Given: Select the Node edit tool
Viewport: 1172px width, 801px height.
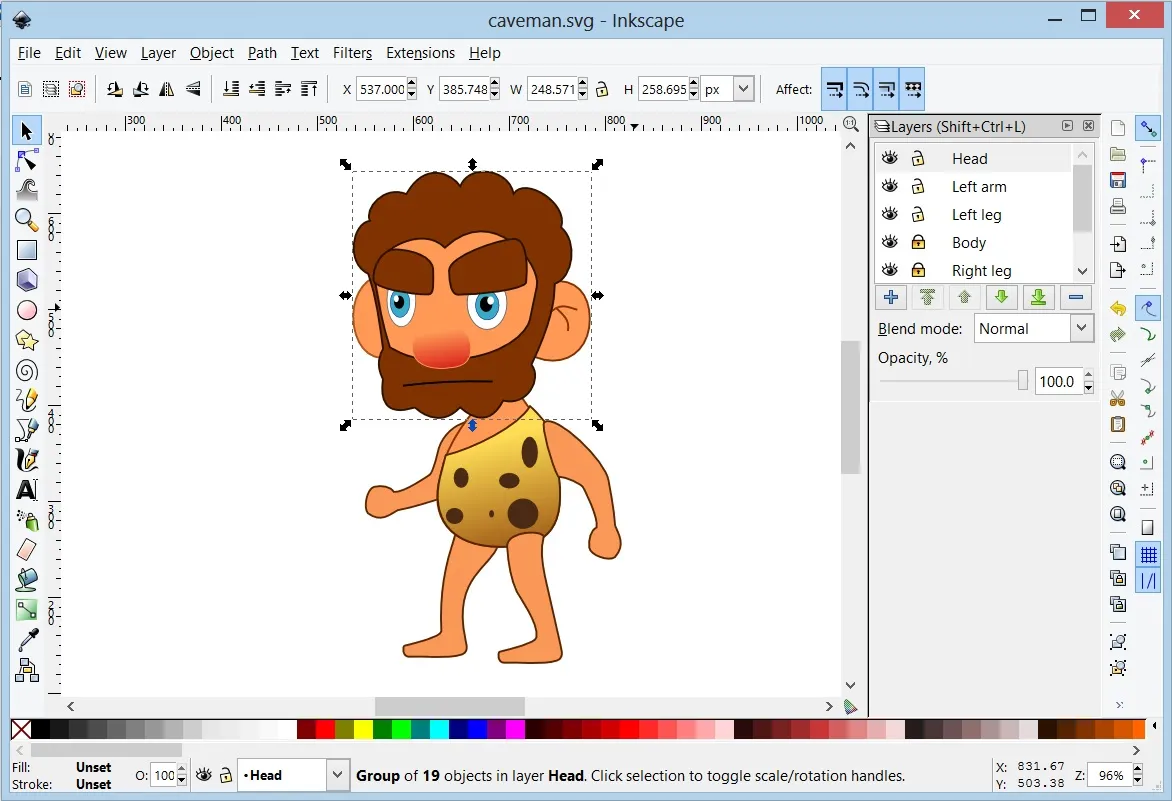Looking at the screenshot, I should point(27,161).
